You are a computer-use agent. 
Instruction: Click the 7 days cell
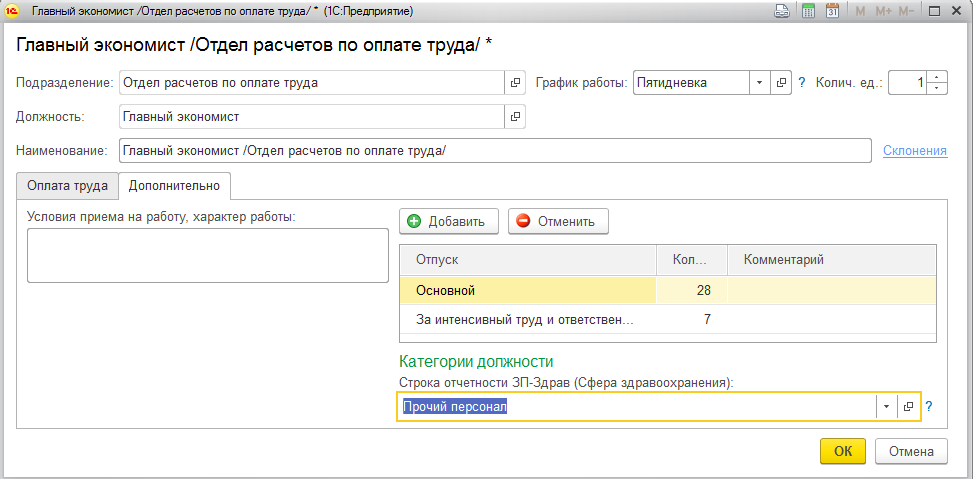(692, 320)
